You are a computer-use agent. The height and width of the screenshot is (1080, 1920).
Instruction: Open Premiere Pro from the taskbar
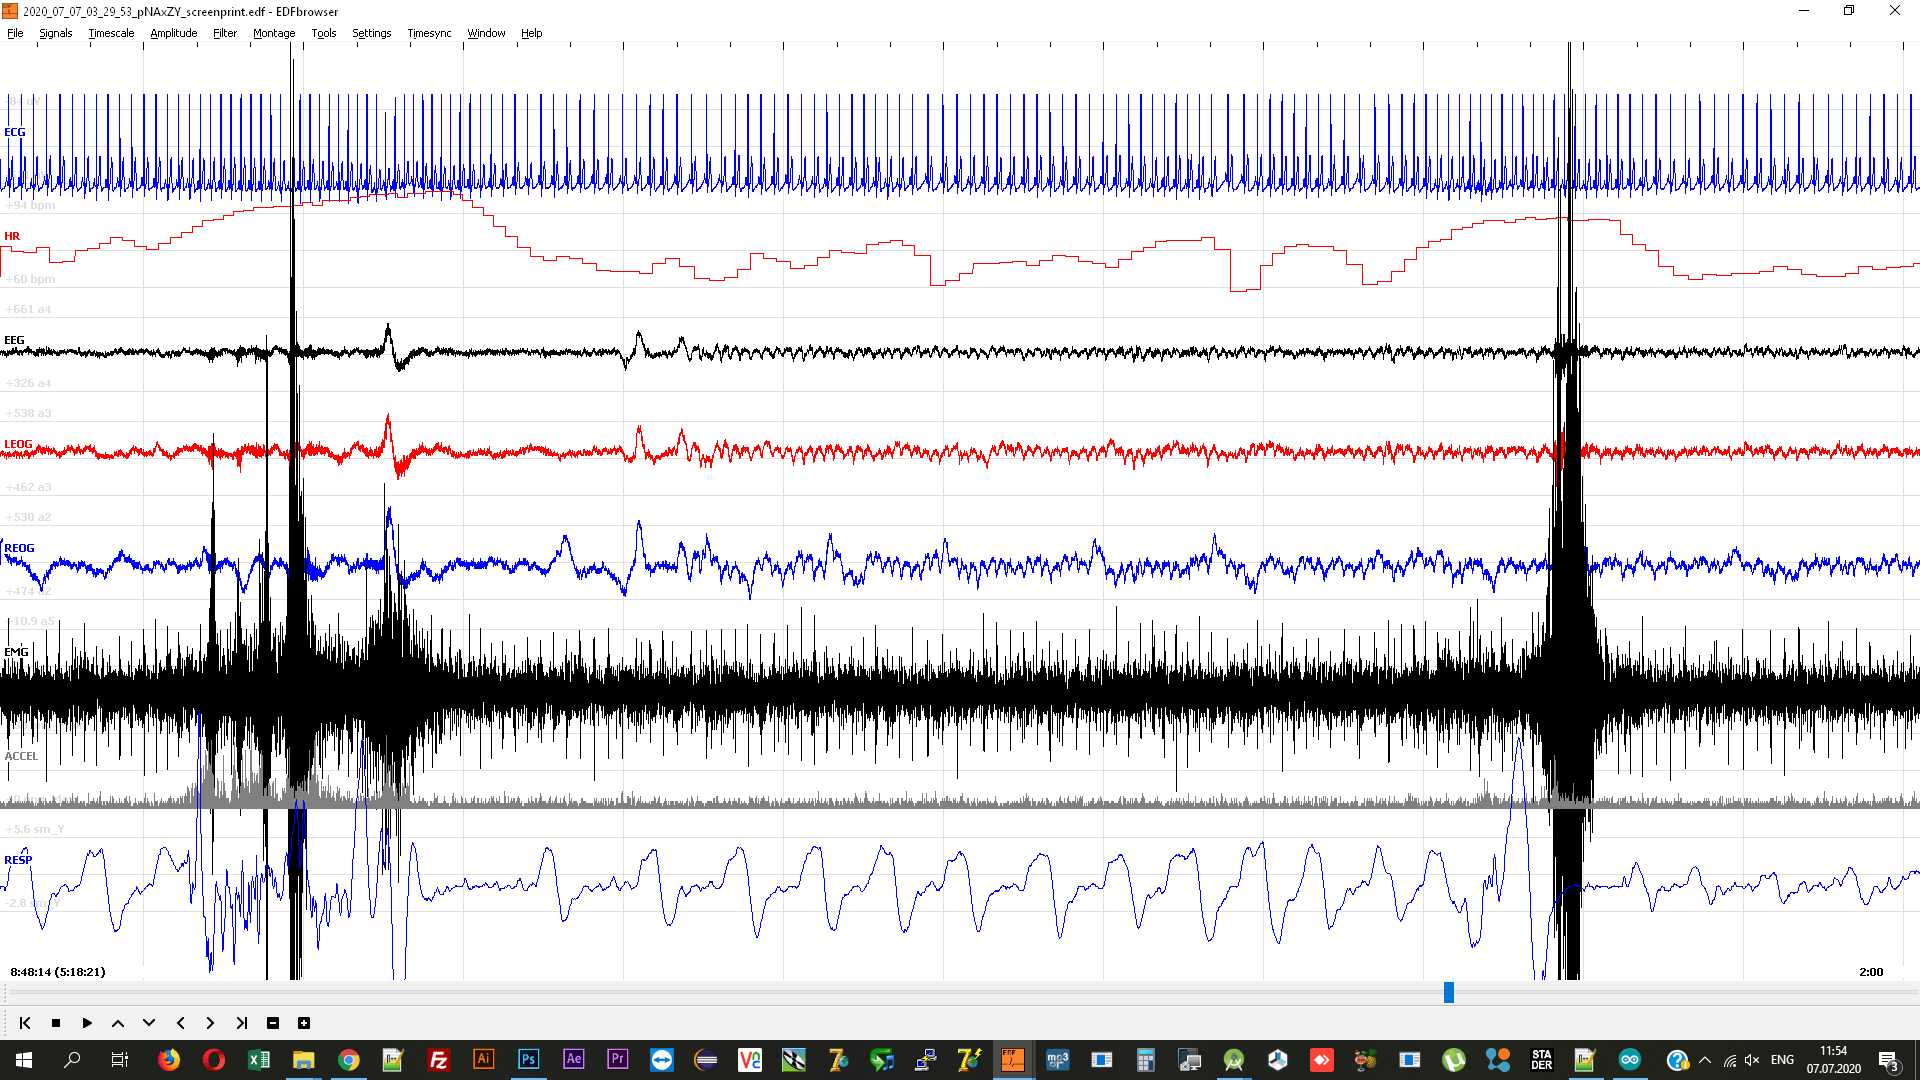[617, 1060]
